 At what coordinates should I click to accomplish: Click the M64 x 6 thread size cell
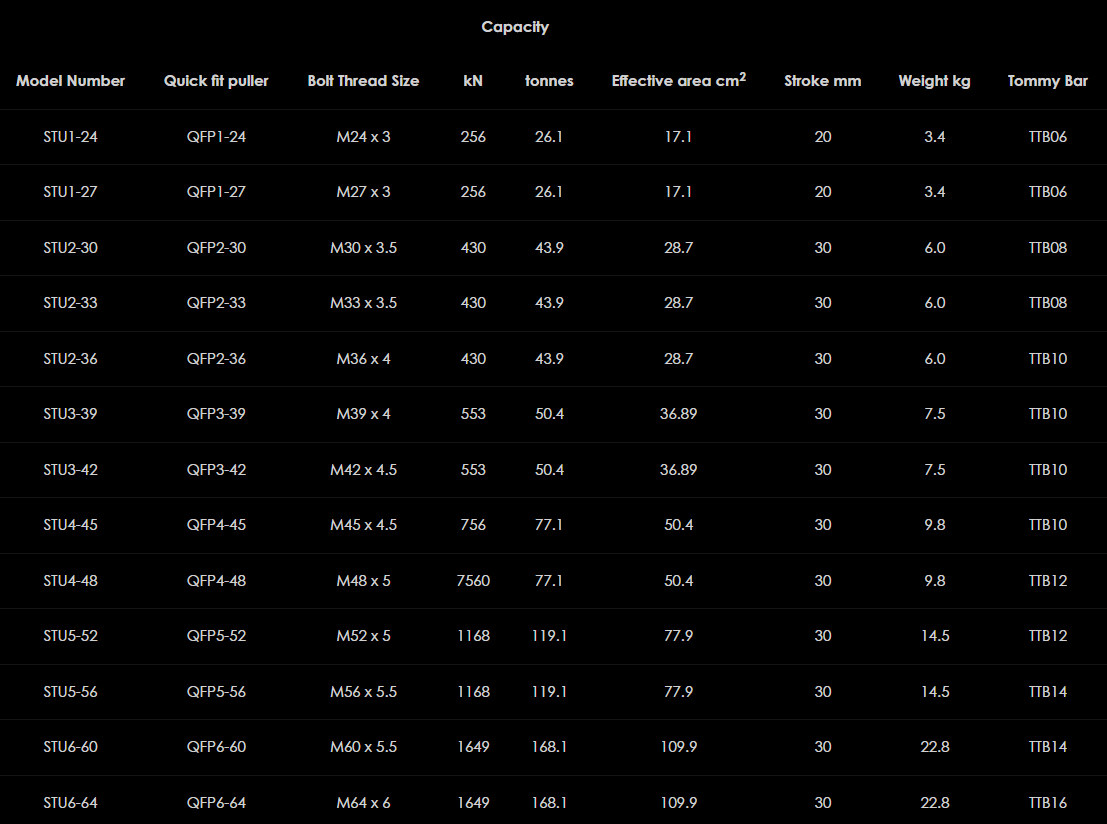tap(363, 803)
